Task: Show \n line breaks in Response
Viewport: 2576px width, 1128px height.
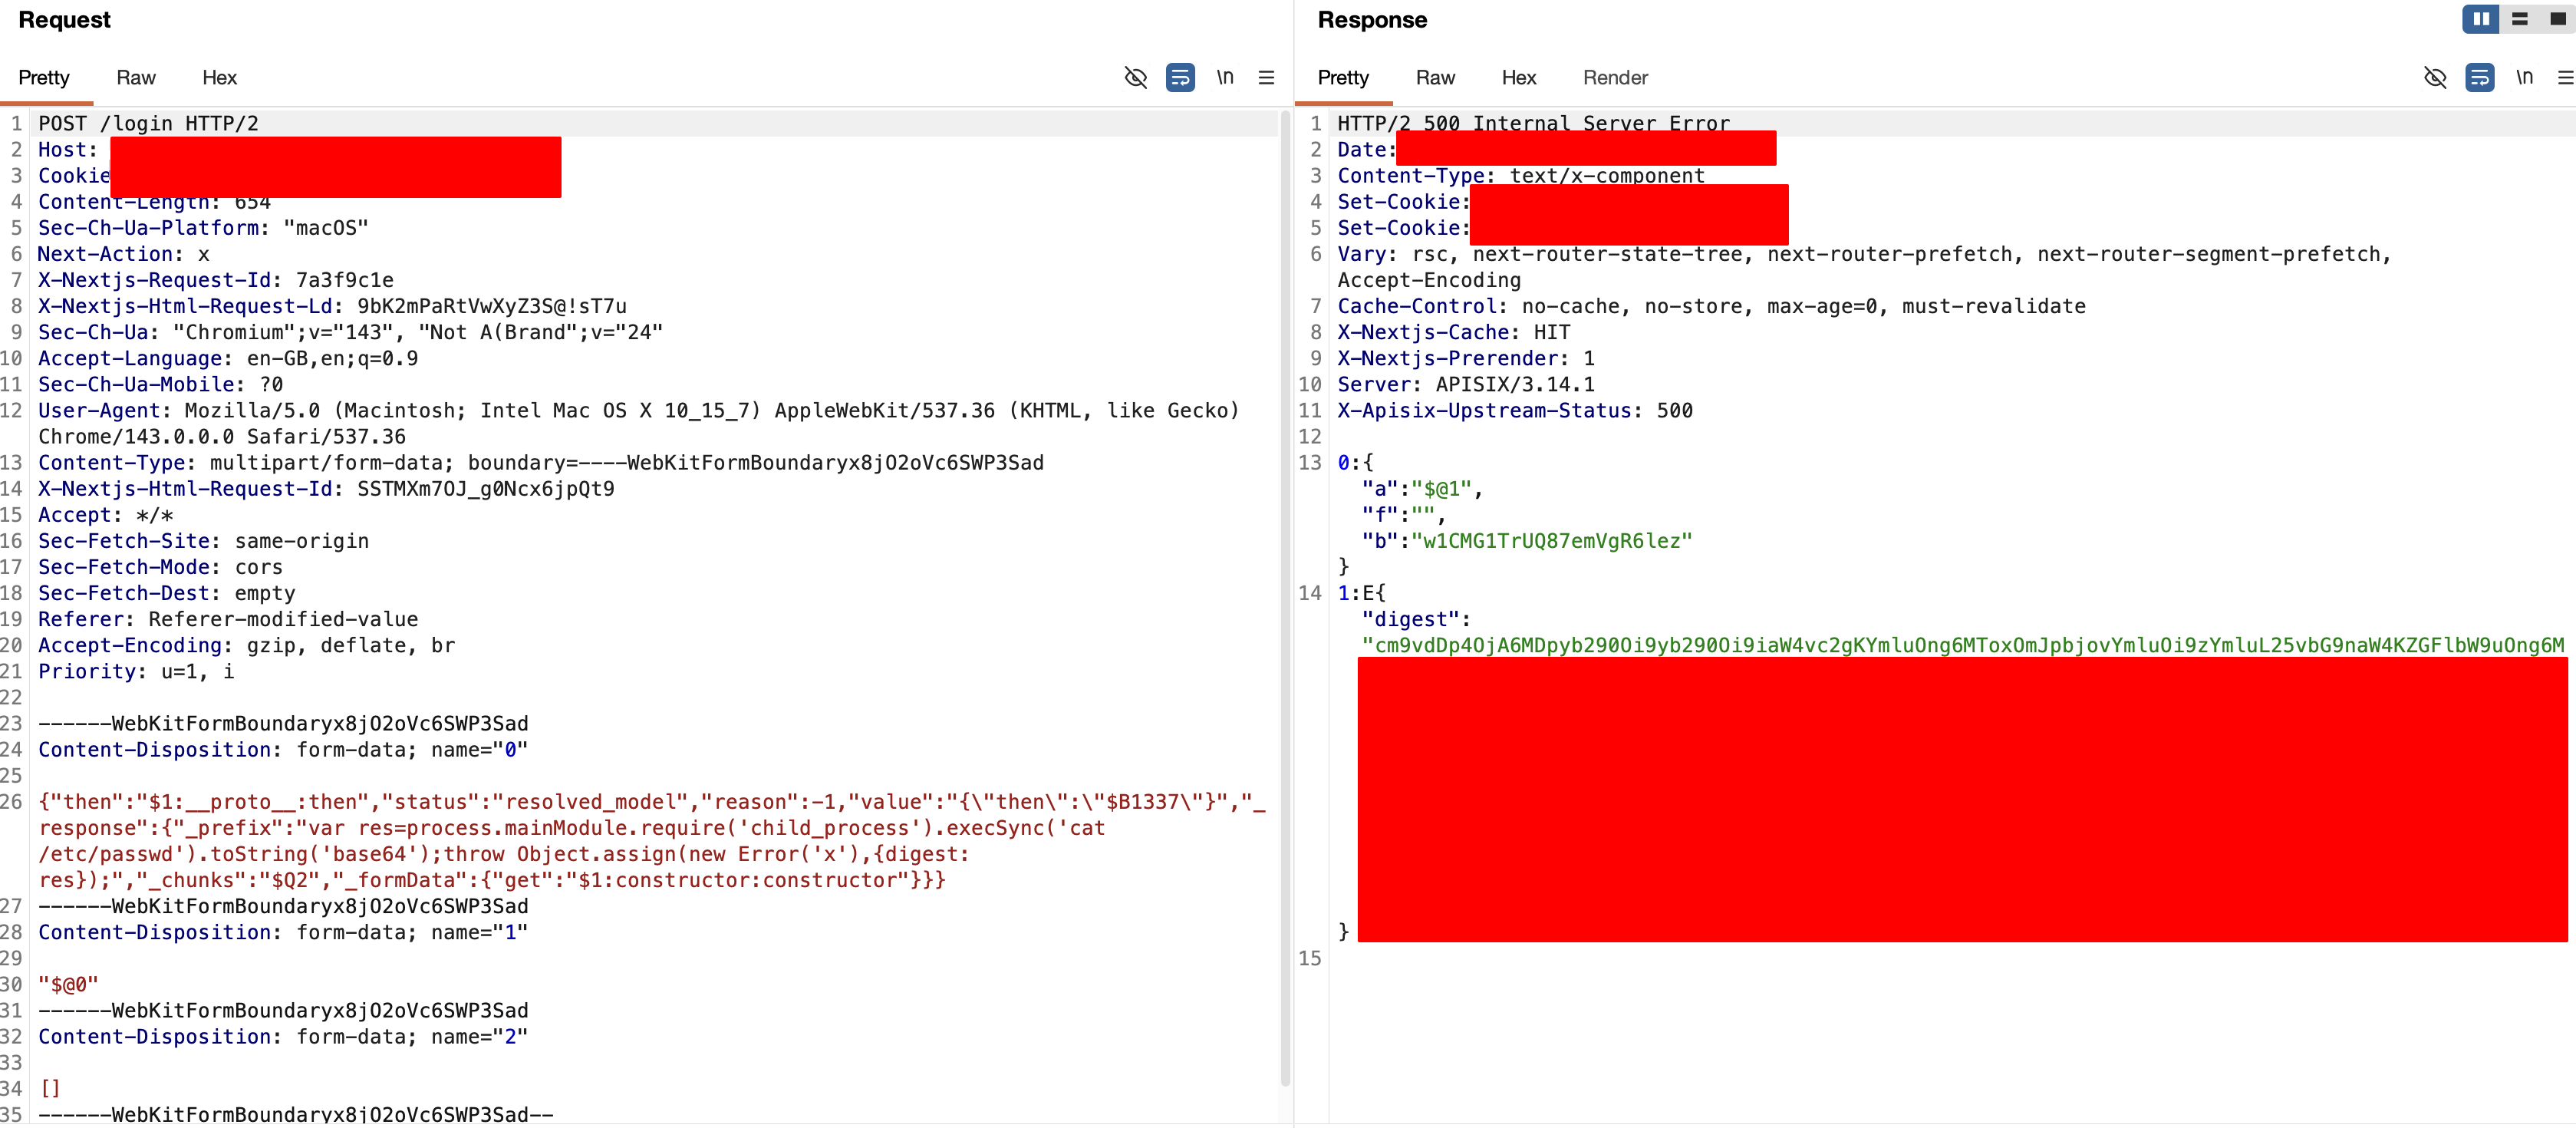Action: point(2524,77)
